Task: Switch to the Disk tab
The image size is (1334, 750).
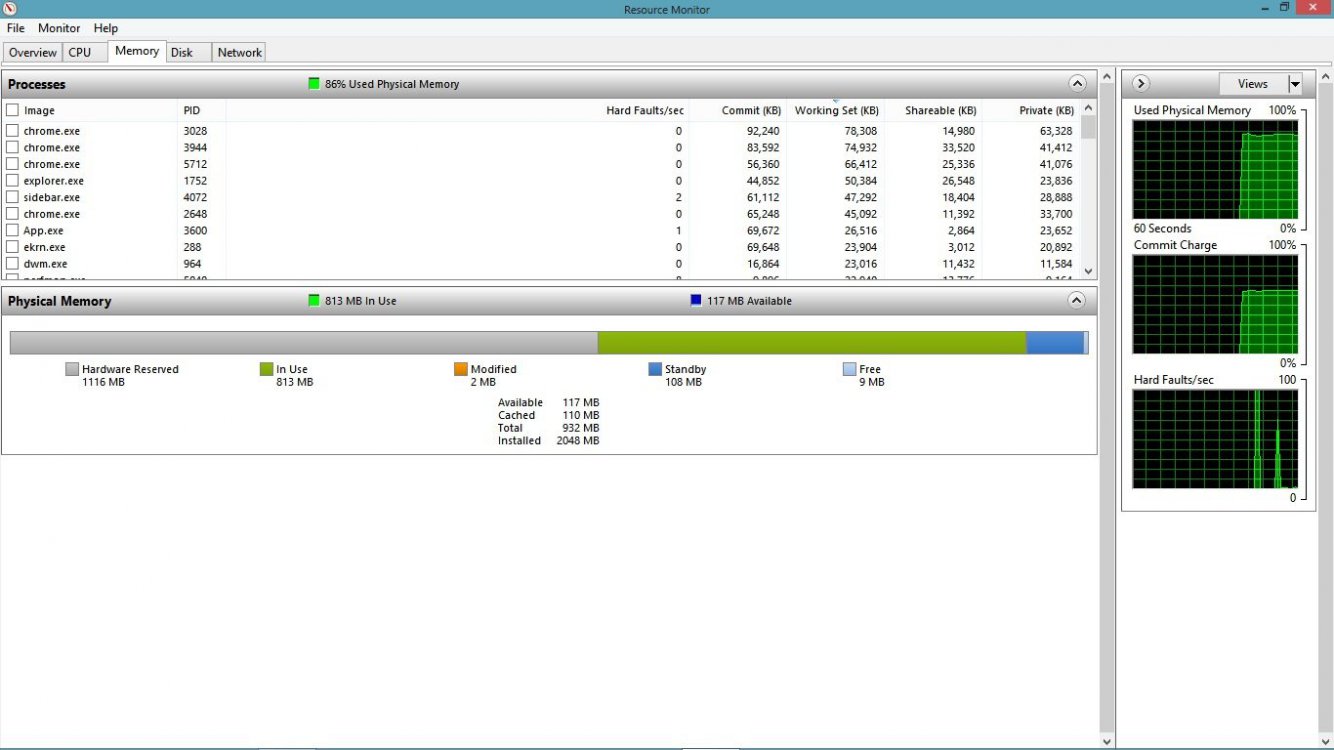Action: [x=183, y=52]
